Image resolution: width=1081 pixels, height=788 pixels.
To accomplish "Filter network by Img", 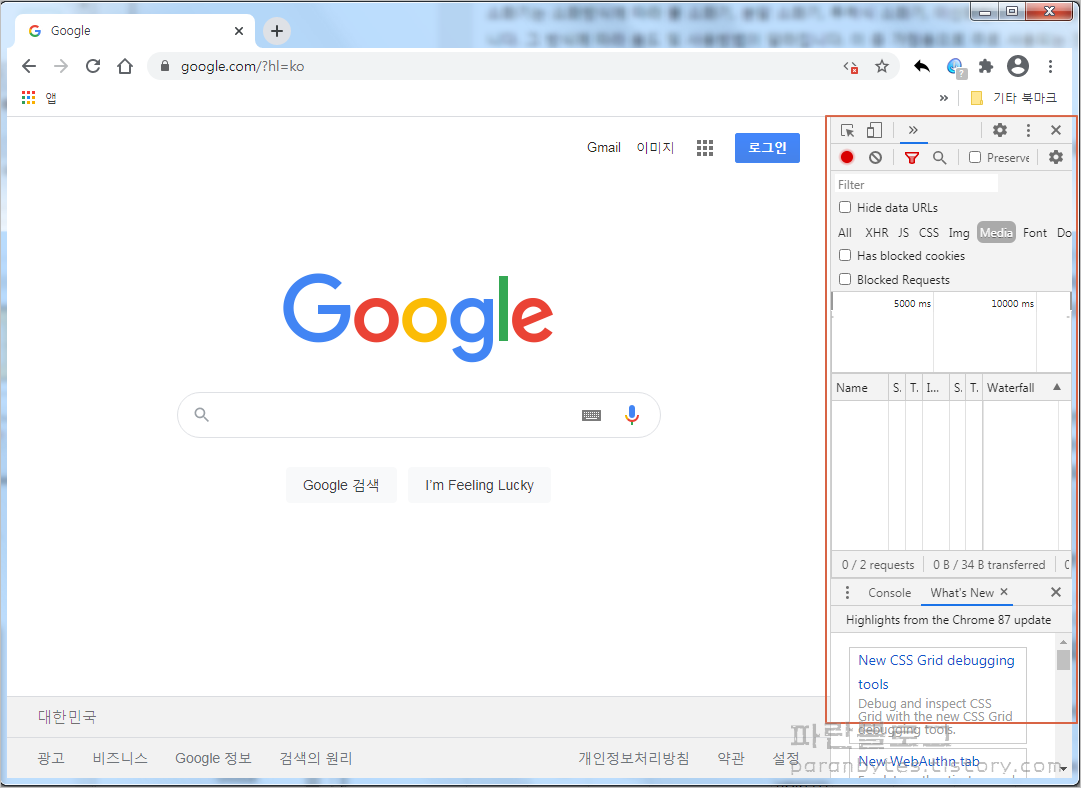I will [959, 232].
